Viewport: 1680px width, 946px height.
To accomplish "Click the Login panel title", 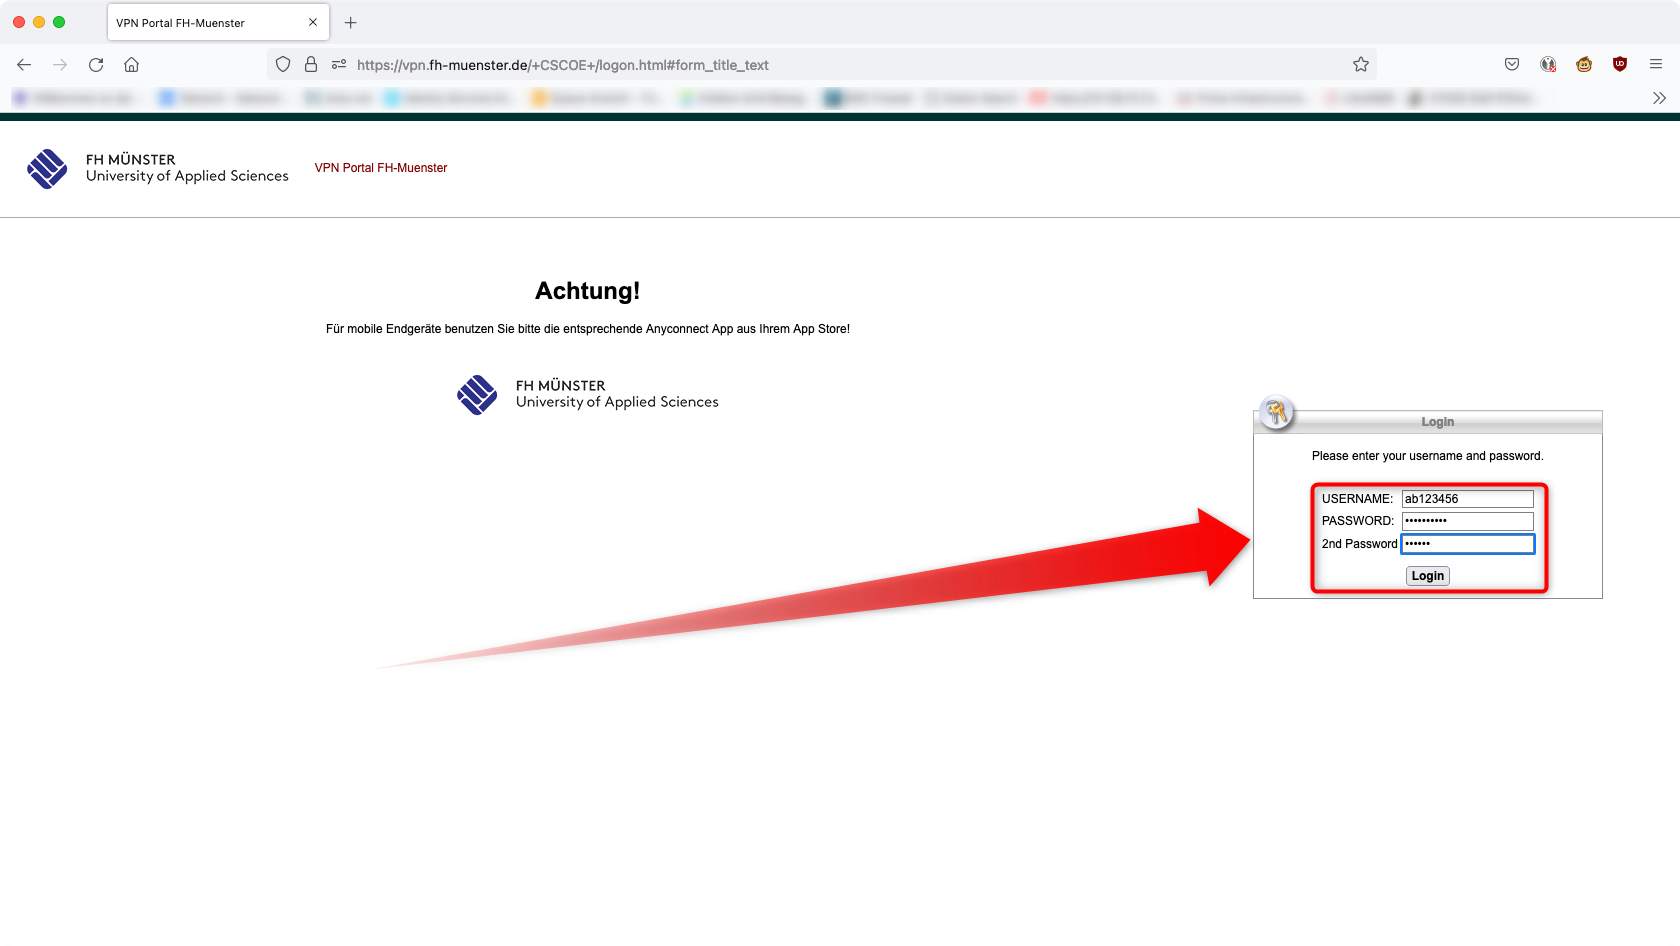I will 1437,422.
